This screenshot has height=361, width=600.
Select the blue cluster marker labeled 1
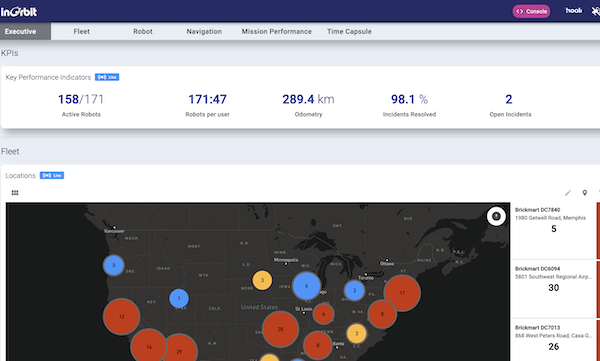coord(179,298)
